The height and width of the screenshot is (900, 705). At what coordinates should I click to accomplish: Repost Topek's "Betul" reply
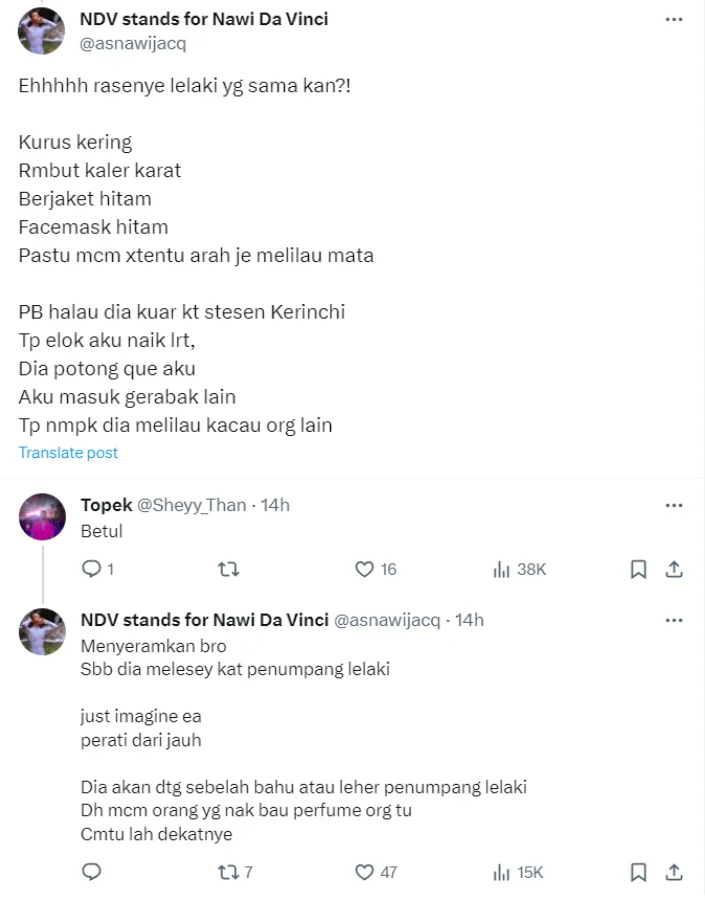228,569
